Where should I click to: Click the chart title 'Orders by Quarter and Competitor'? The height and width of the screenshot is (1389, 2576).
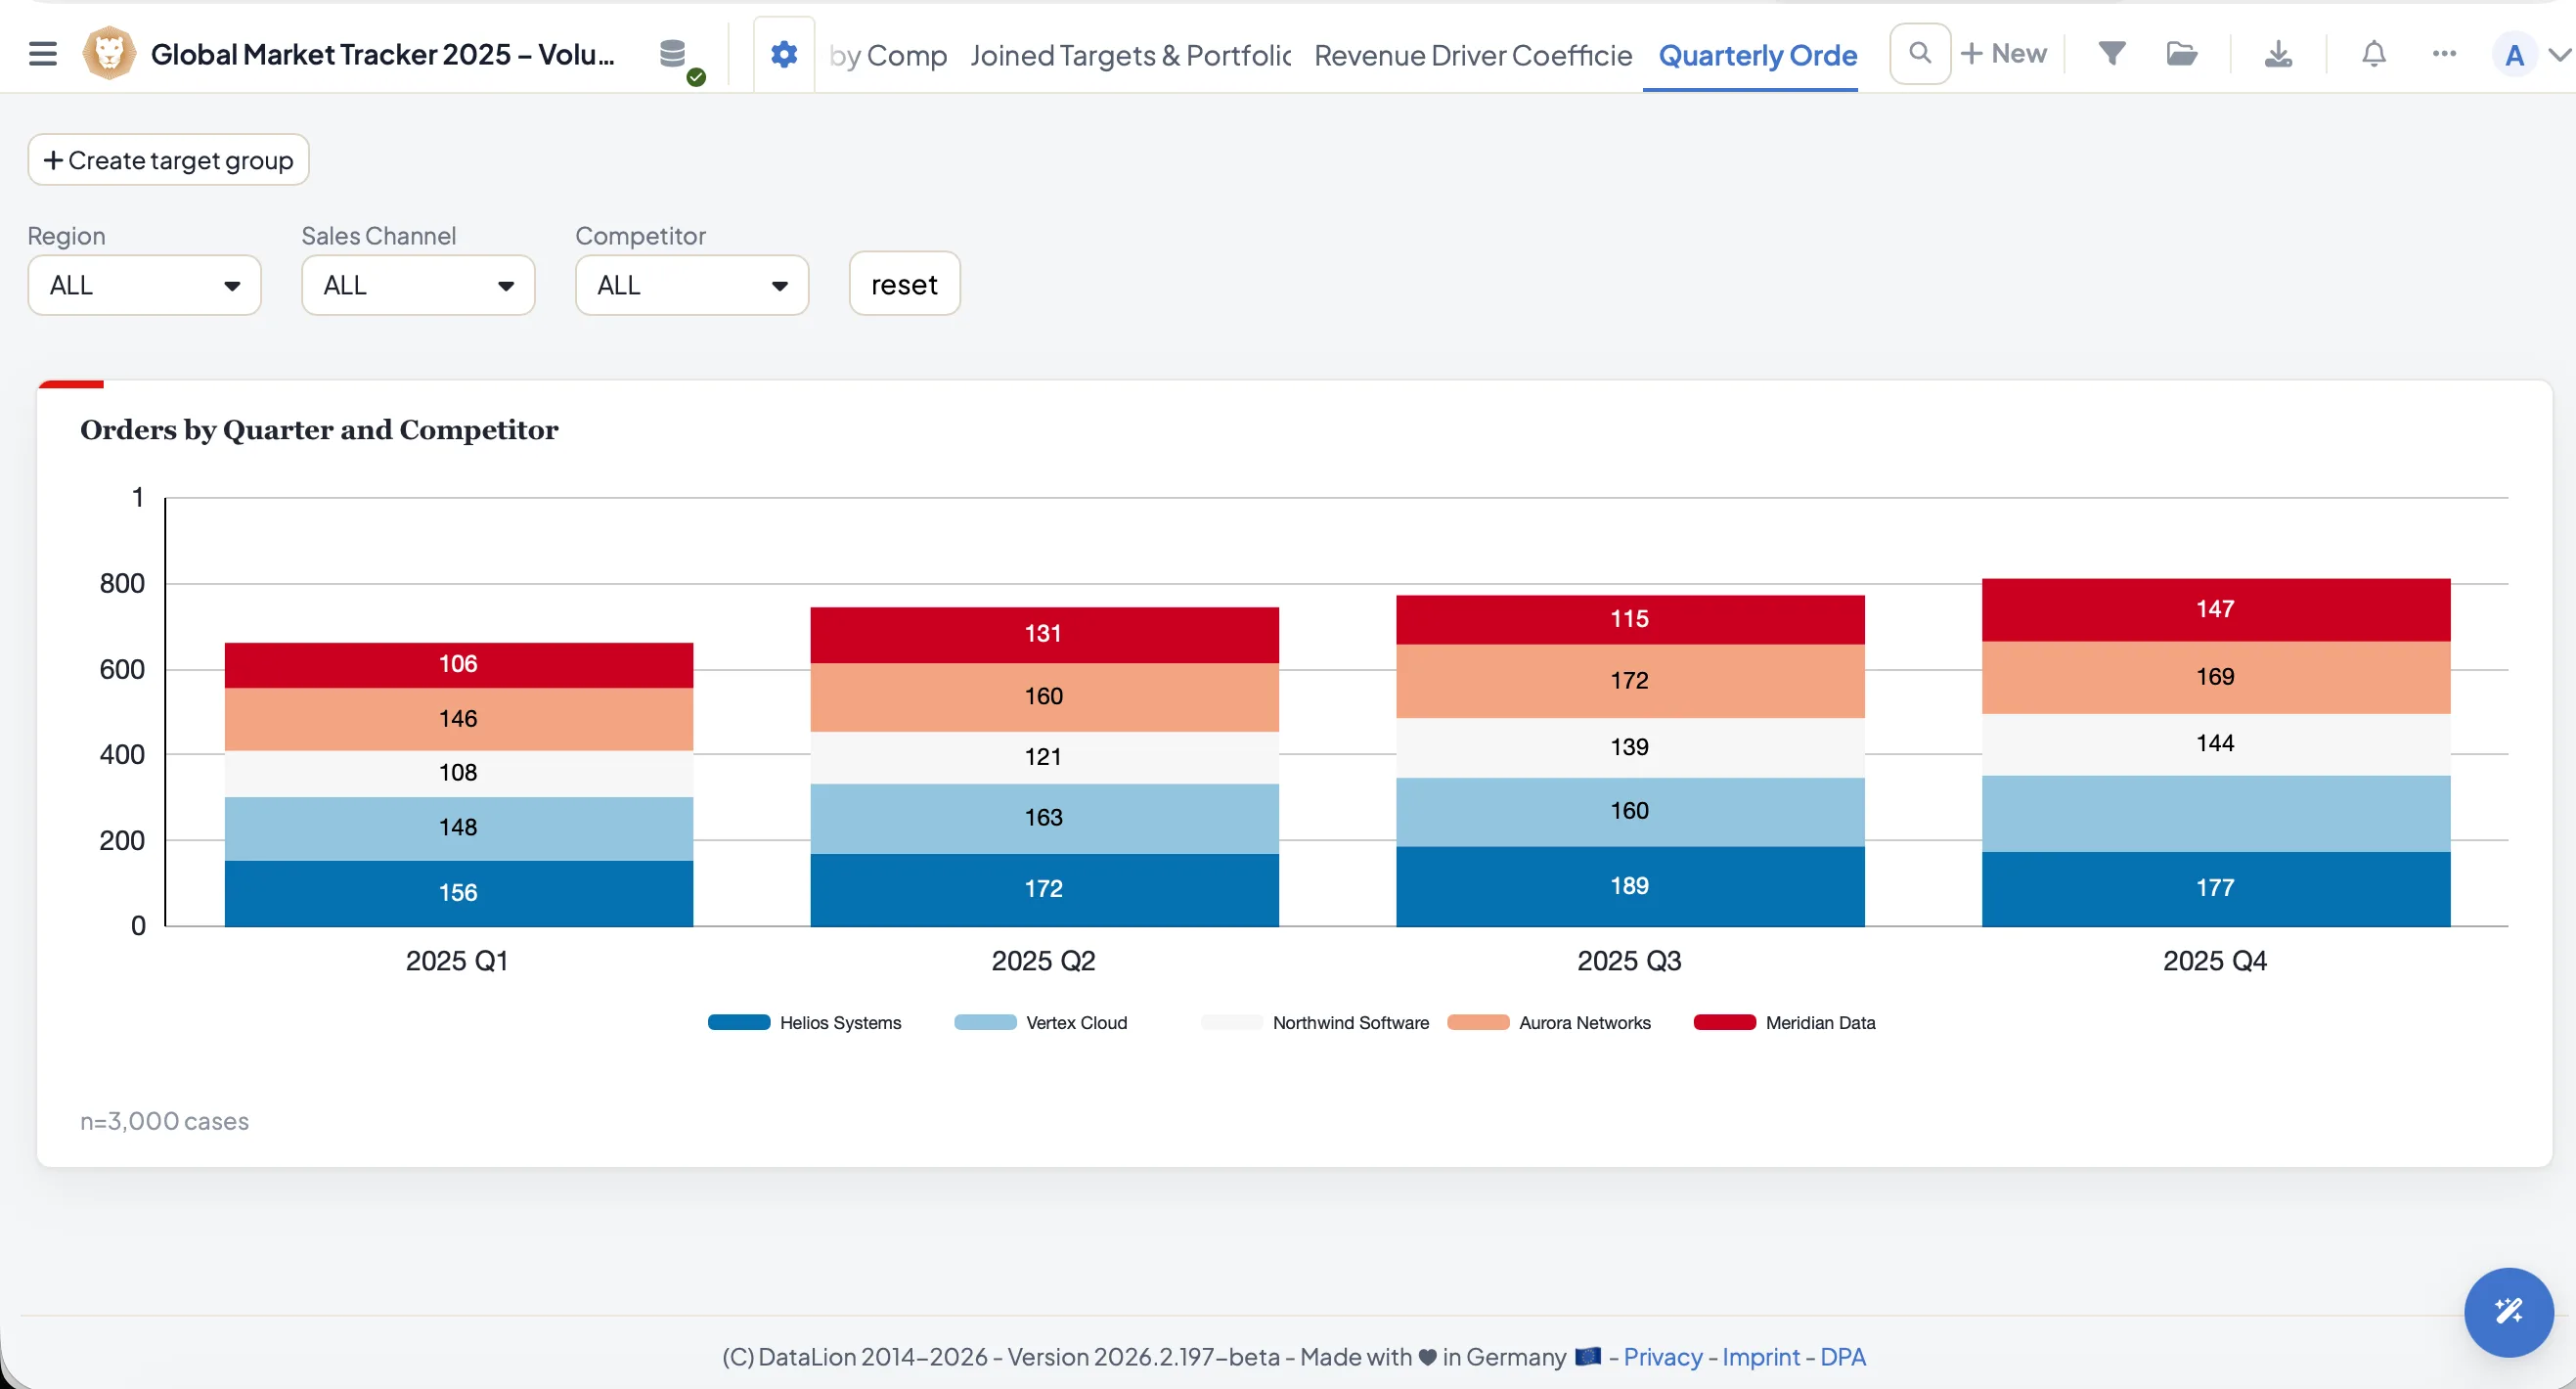click(x=319, y=430)
